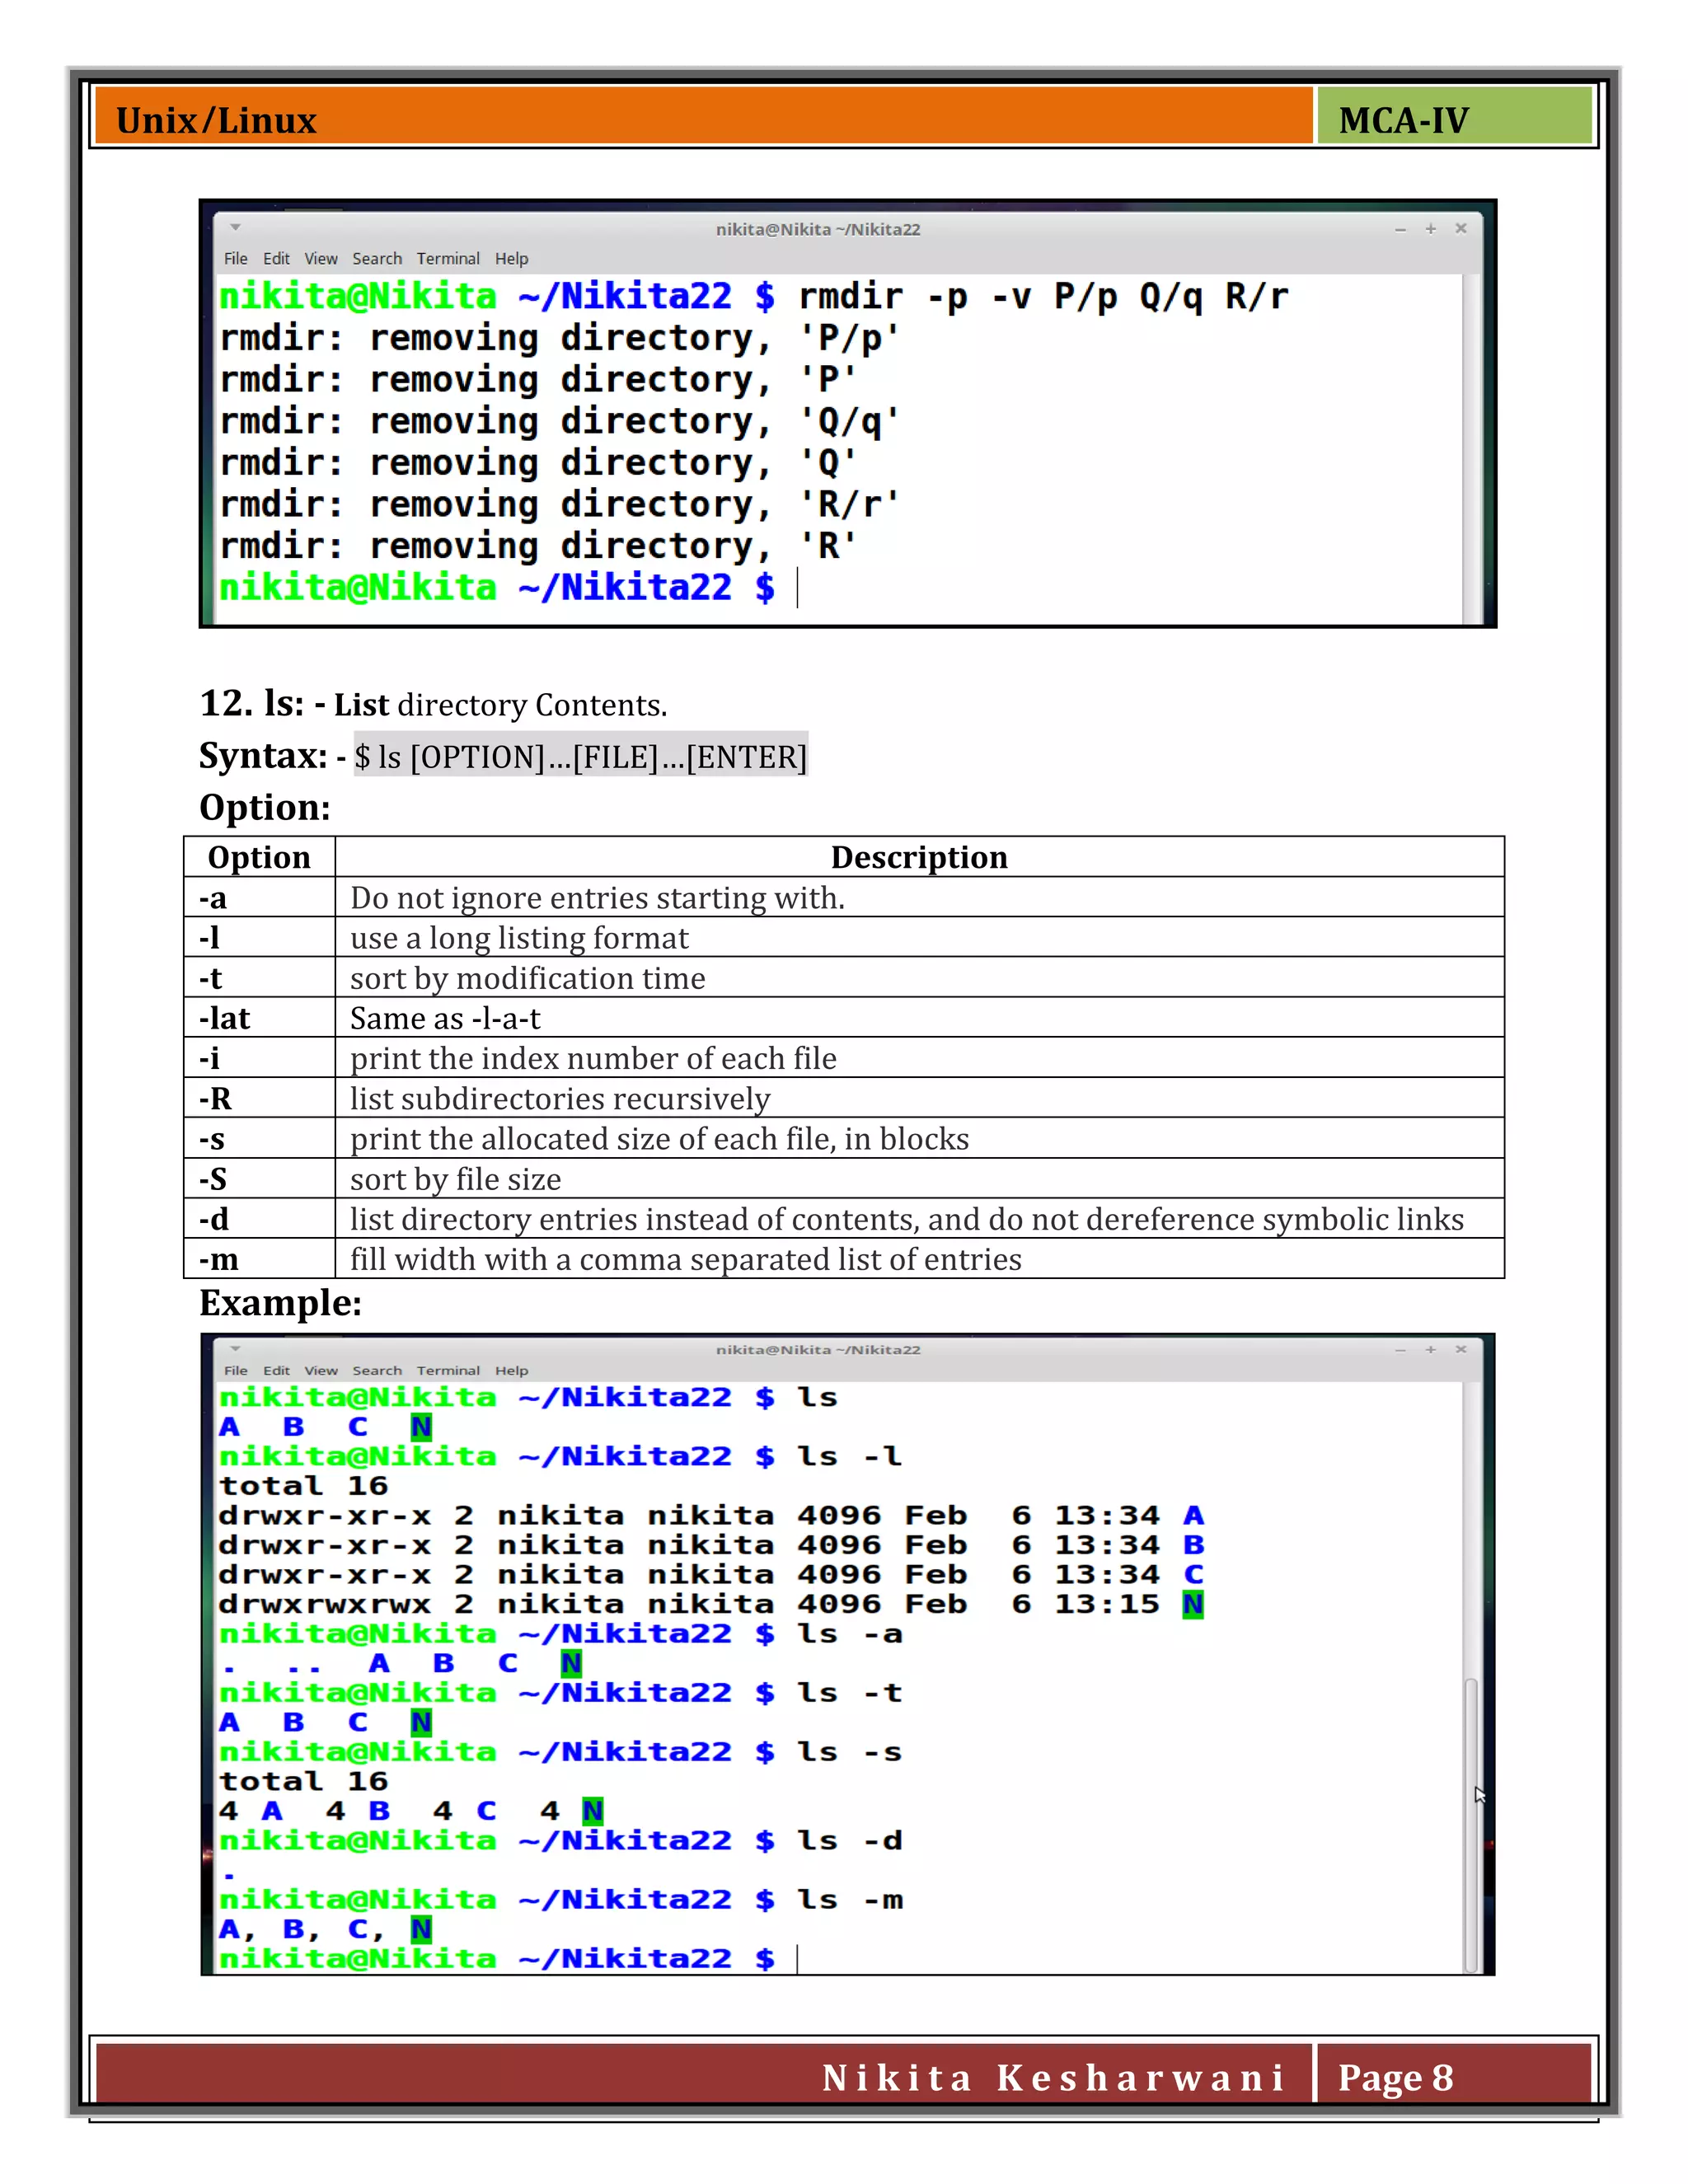The image size is (1688, 2184).
Task: Click 'use a long listing format' description
Action: click(x=519, y=938)
